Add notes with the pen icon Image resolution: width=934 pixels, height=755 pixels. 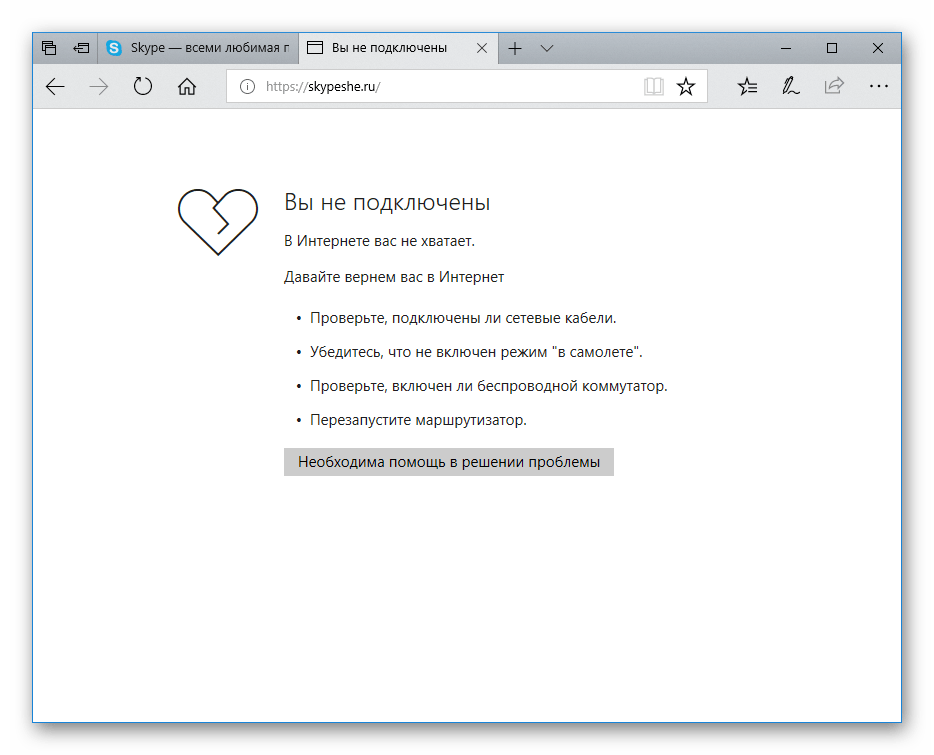(790, 86)
